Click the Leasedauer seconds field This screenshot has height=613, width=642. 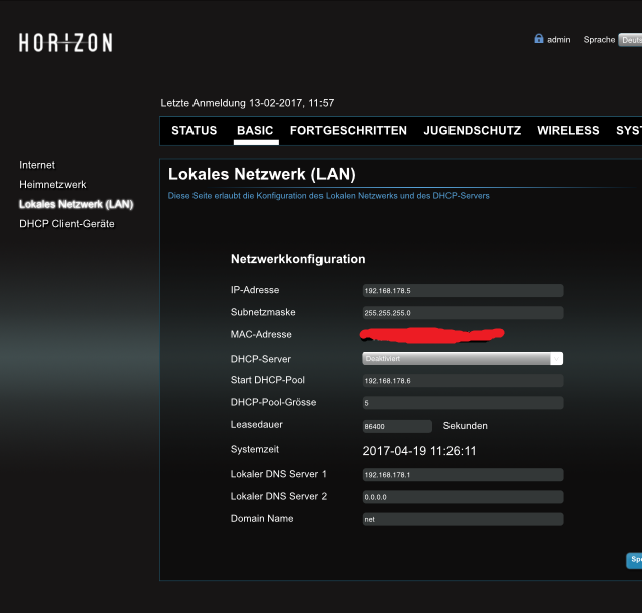pos(397,426)
